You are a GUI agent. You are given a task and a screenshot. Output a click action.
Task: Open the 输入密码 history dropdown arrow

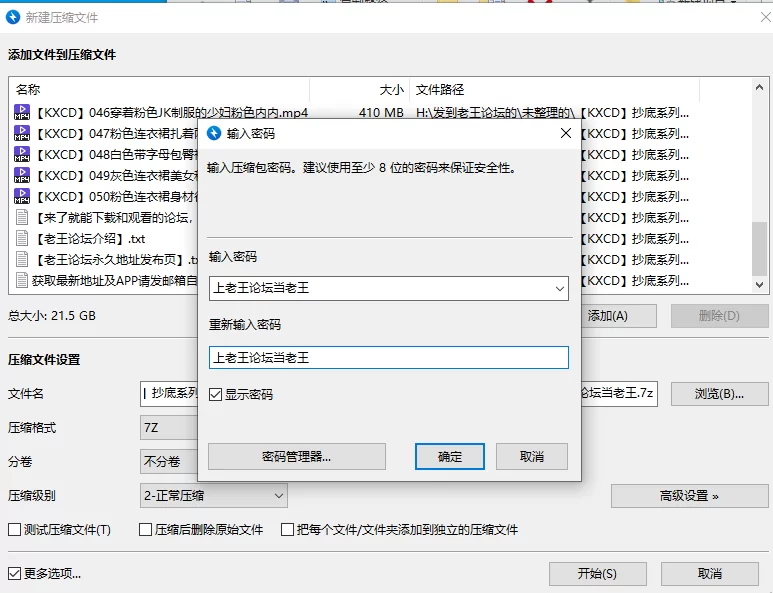pos(560,288)
